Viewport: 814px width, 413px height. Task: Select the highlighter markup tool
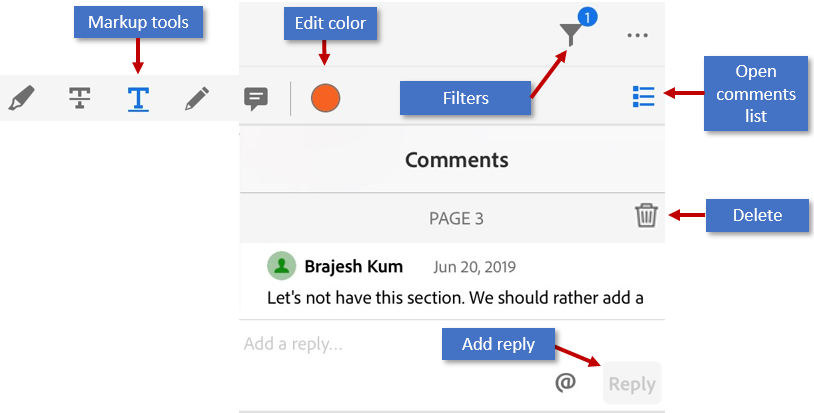click(x=21, y=98)
